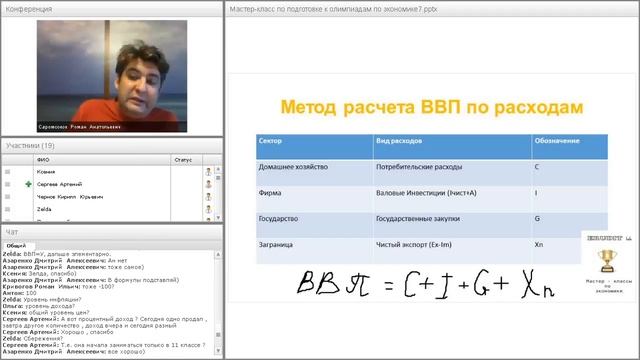The image size is (640, 360).
Task: Click the small square marker in Zelda's row
Action: point(7,209)
